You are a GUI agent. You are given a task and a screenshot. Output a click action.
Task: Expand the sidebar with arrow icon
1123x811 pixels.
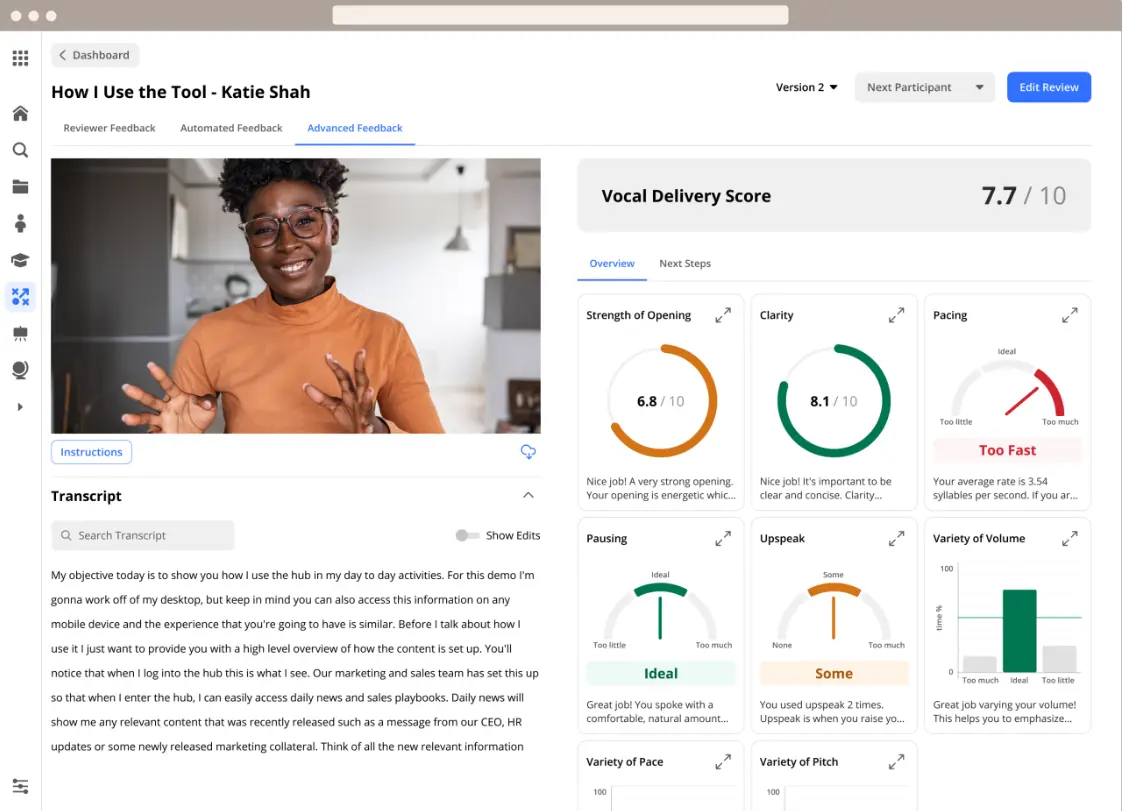tap(20, 407)
